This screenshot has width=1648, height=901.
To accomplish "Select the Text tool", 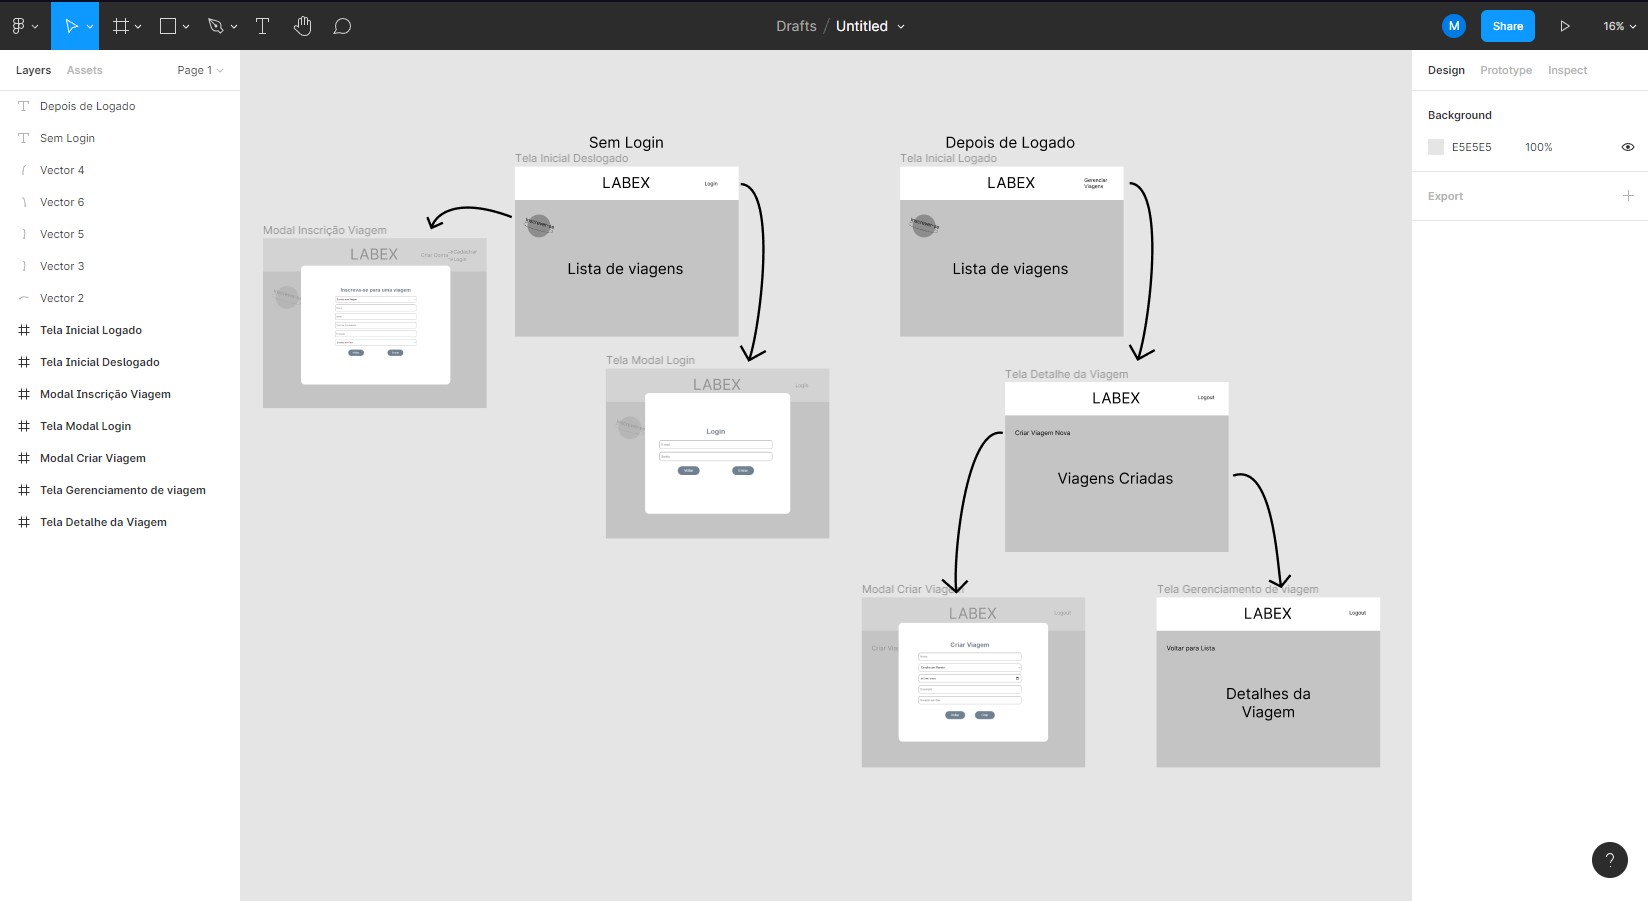I will [263, 26].
